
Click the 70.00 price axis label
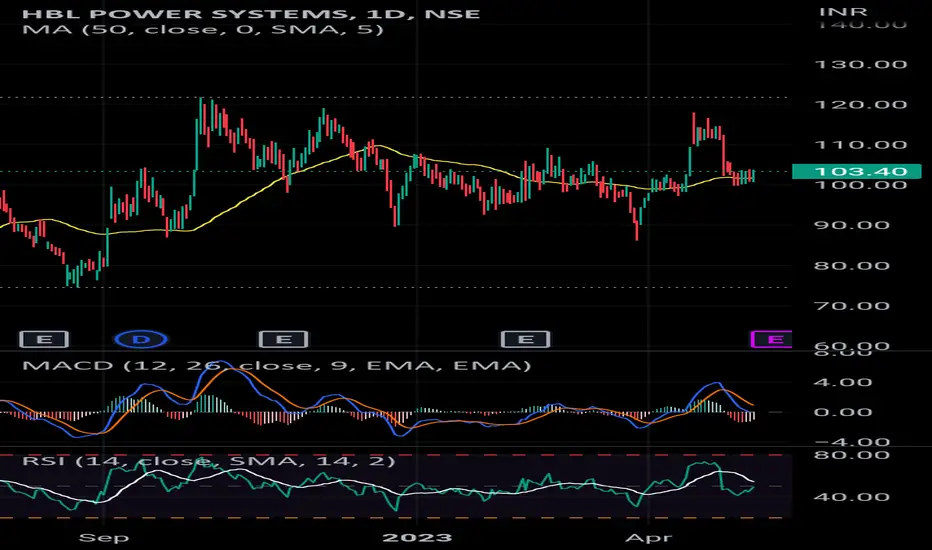pos(851,306)
